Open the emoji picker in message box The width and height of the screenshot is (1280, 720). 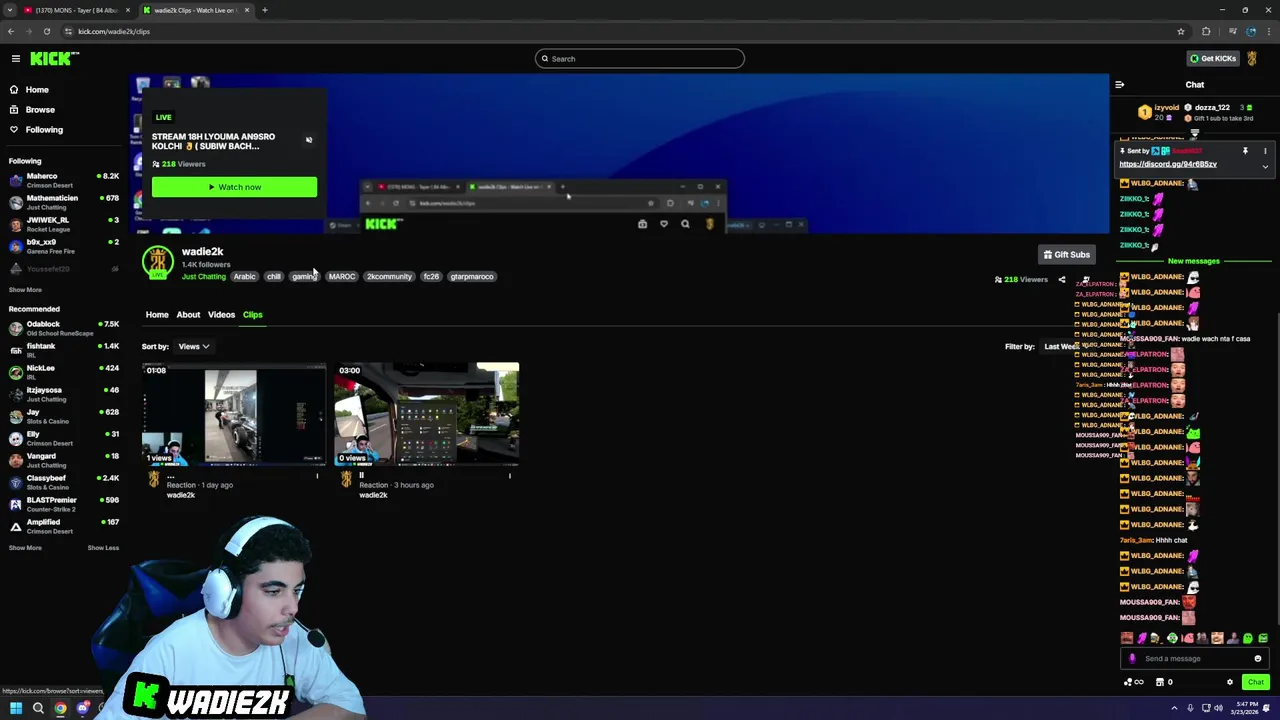point(1258,659)
